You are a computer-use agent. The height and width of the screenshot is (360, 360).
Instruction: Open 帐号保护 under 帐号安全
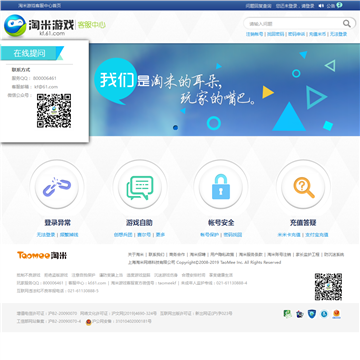[x=209, y=235]
